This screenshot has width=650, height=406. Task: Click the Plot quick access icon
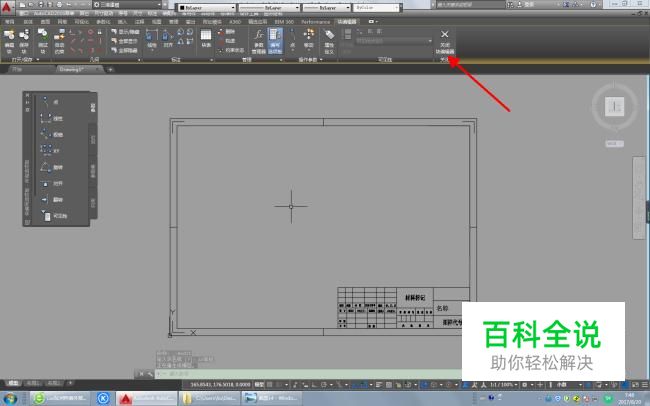[x=59, y=5]
